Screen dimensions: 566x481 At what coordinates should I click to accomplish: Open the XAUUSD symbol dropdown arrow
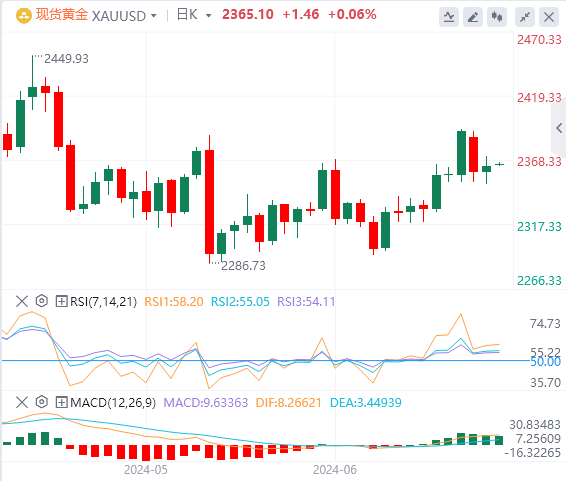[x=154, y=16]
